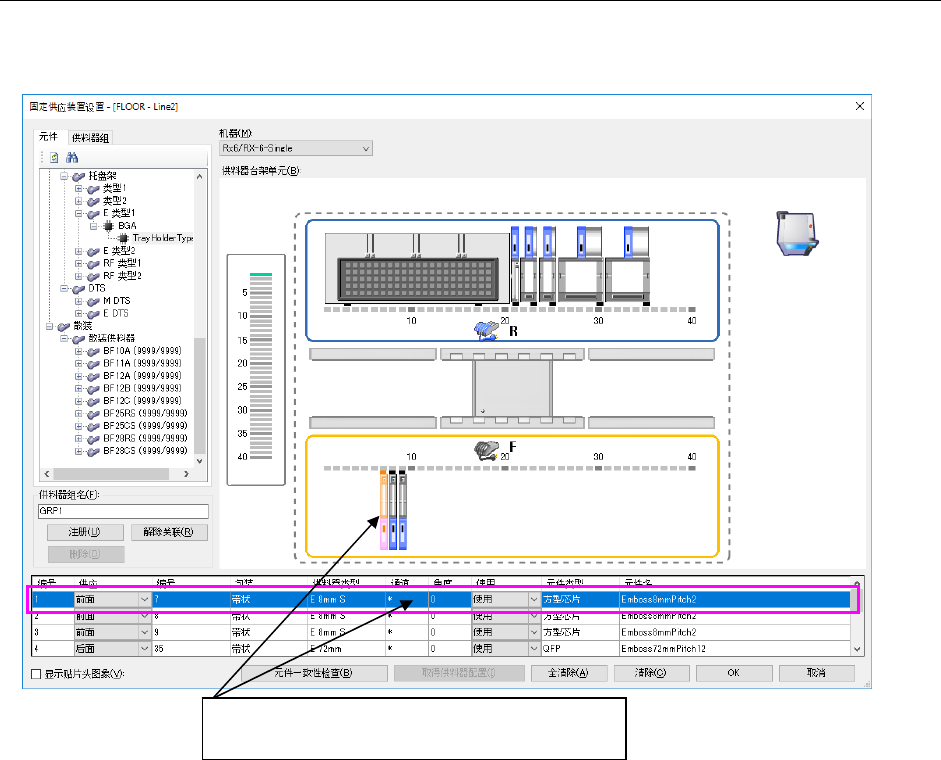
Task: Expand the BF10A (9999/9999) tree node
Action: pos(79,351)
